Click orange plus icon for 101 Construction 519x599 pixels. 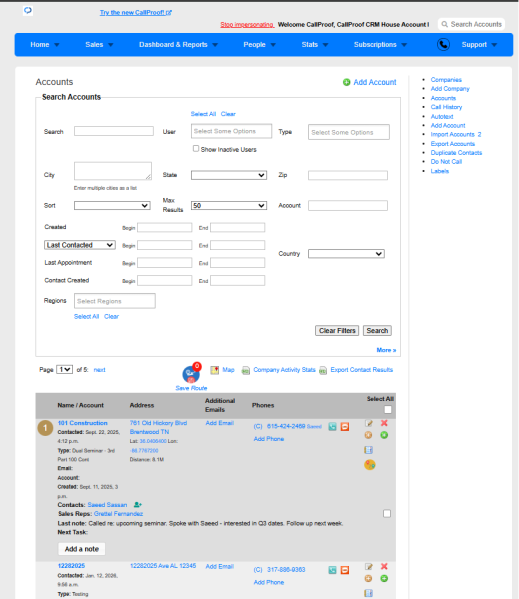click(x=368, y=435)
